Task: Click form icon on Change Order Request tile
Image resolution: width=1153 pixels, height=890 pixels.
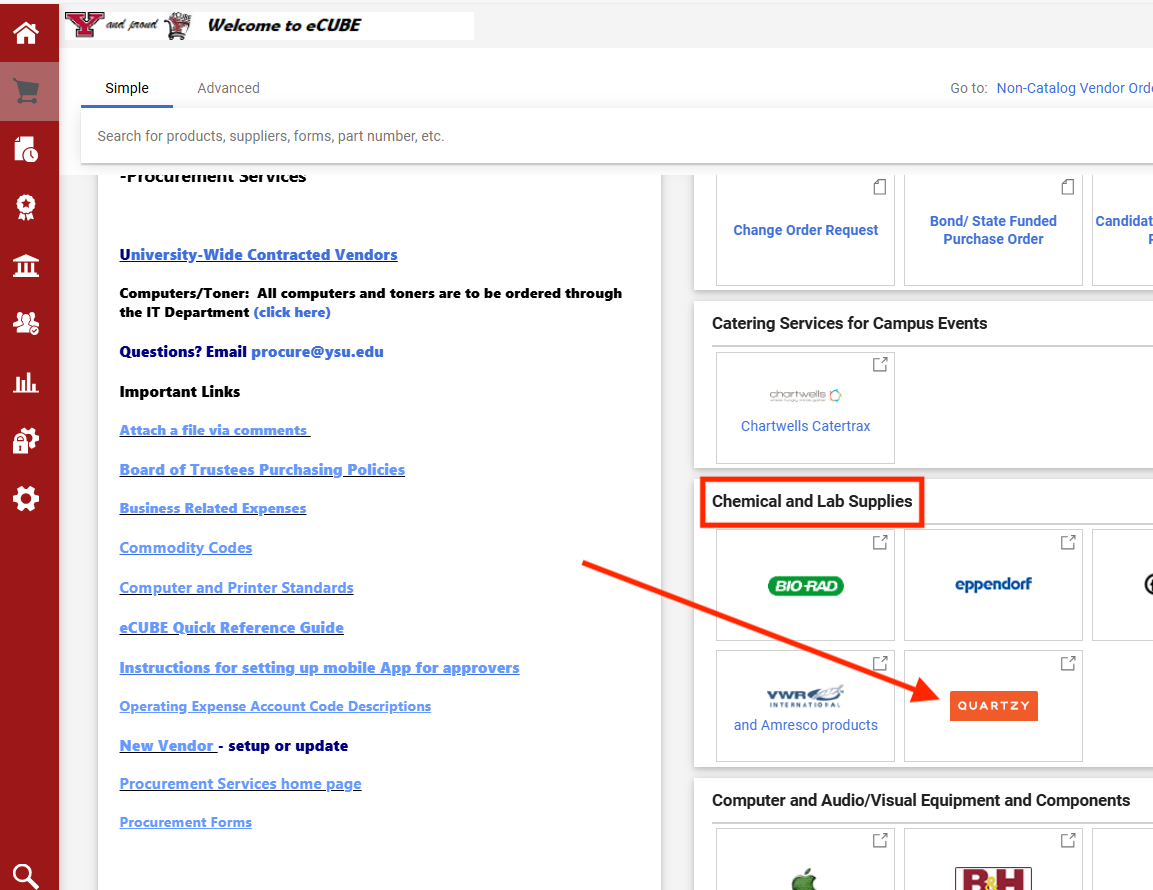Action: (880, 187)
